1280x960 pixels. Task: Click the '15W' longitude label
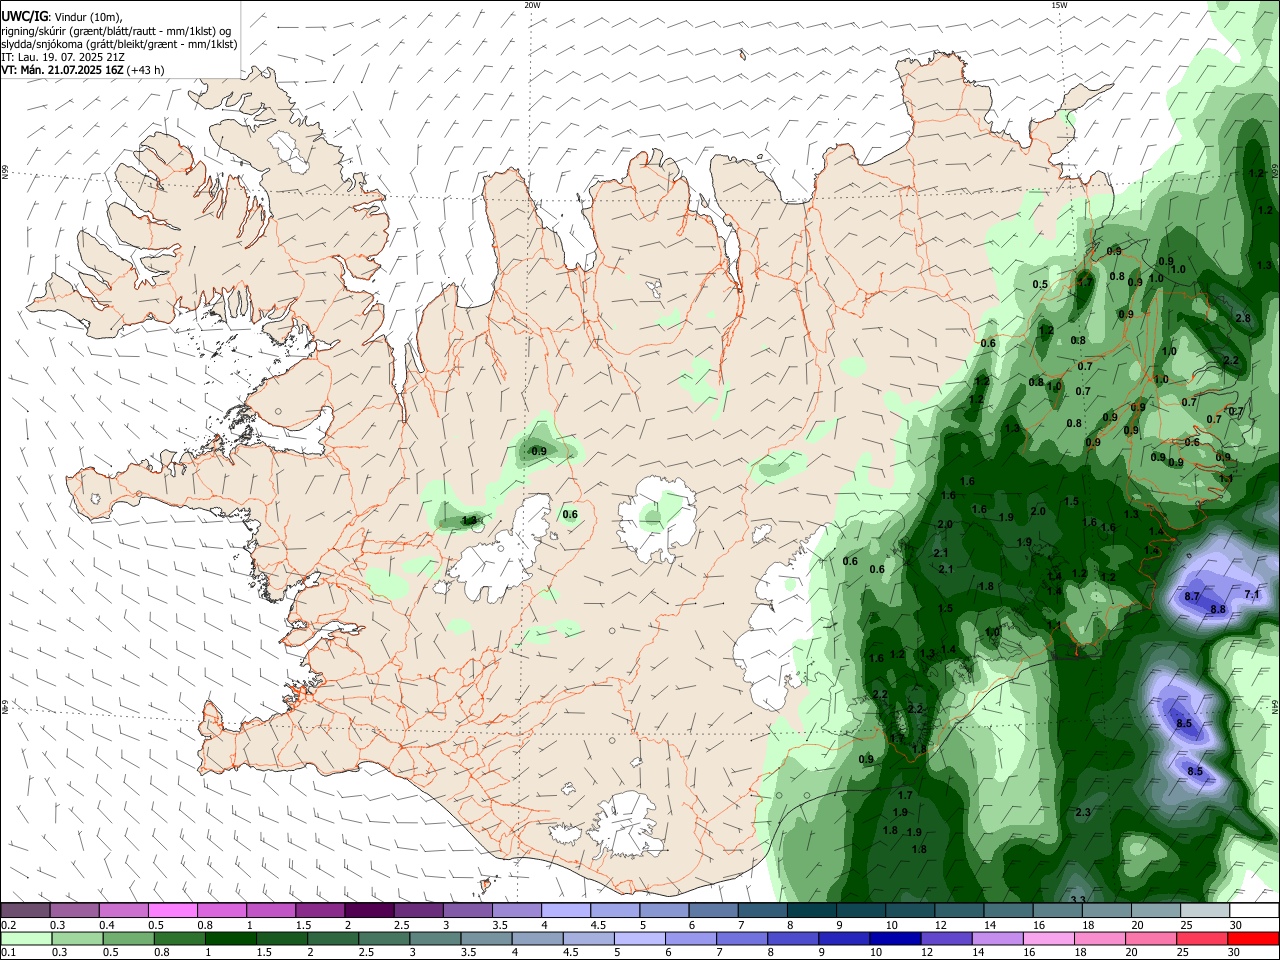coord(1059,5)
